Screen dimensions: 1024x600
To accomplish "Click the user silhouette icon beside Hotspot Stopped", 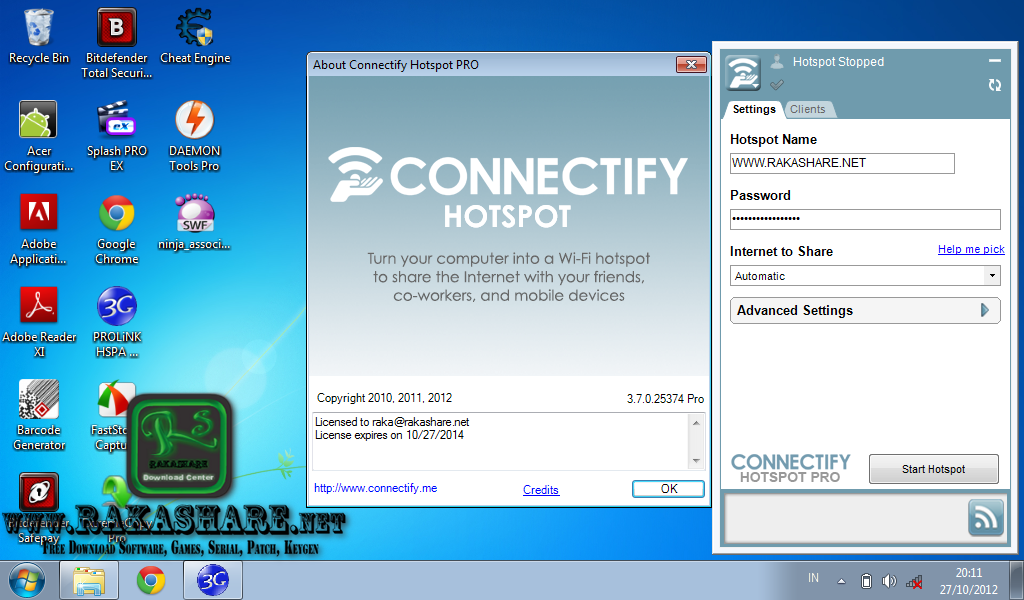I will (776, 62).
